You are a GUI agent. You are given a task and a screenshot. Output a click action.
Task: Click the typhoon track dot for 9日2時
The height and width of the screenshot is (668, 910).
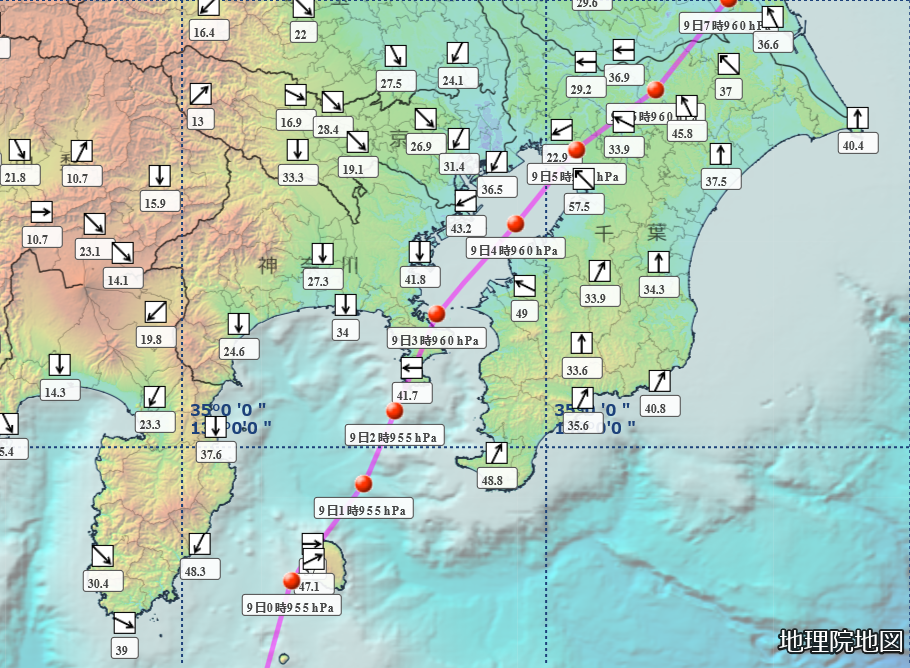tap(394, 411)
